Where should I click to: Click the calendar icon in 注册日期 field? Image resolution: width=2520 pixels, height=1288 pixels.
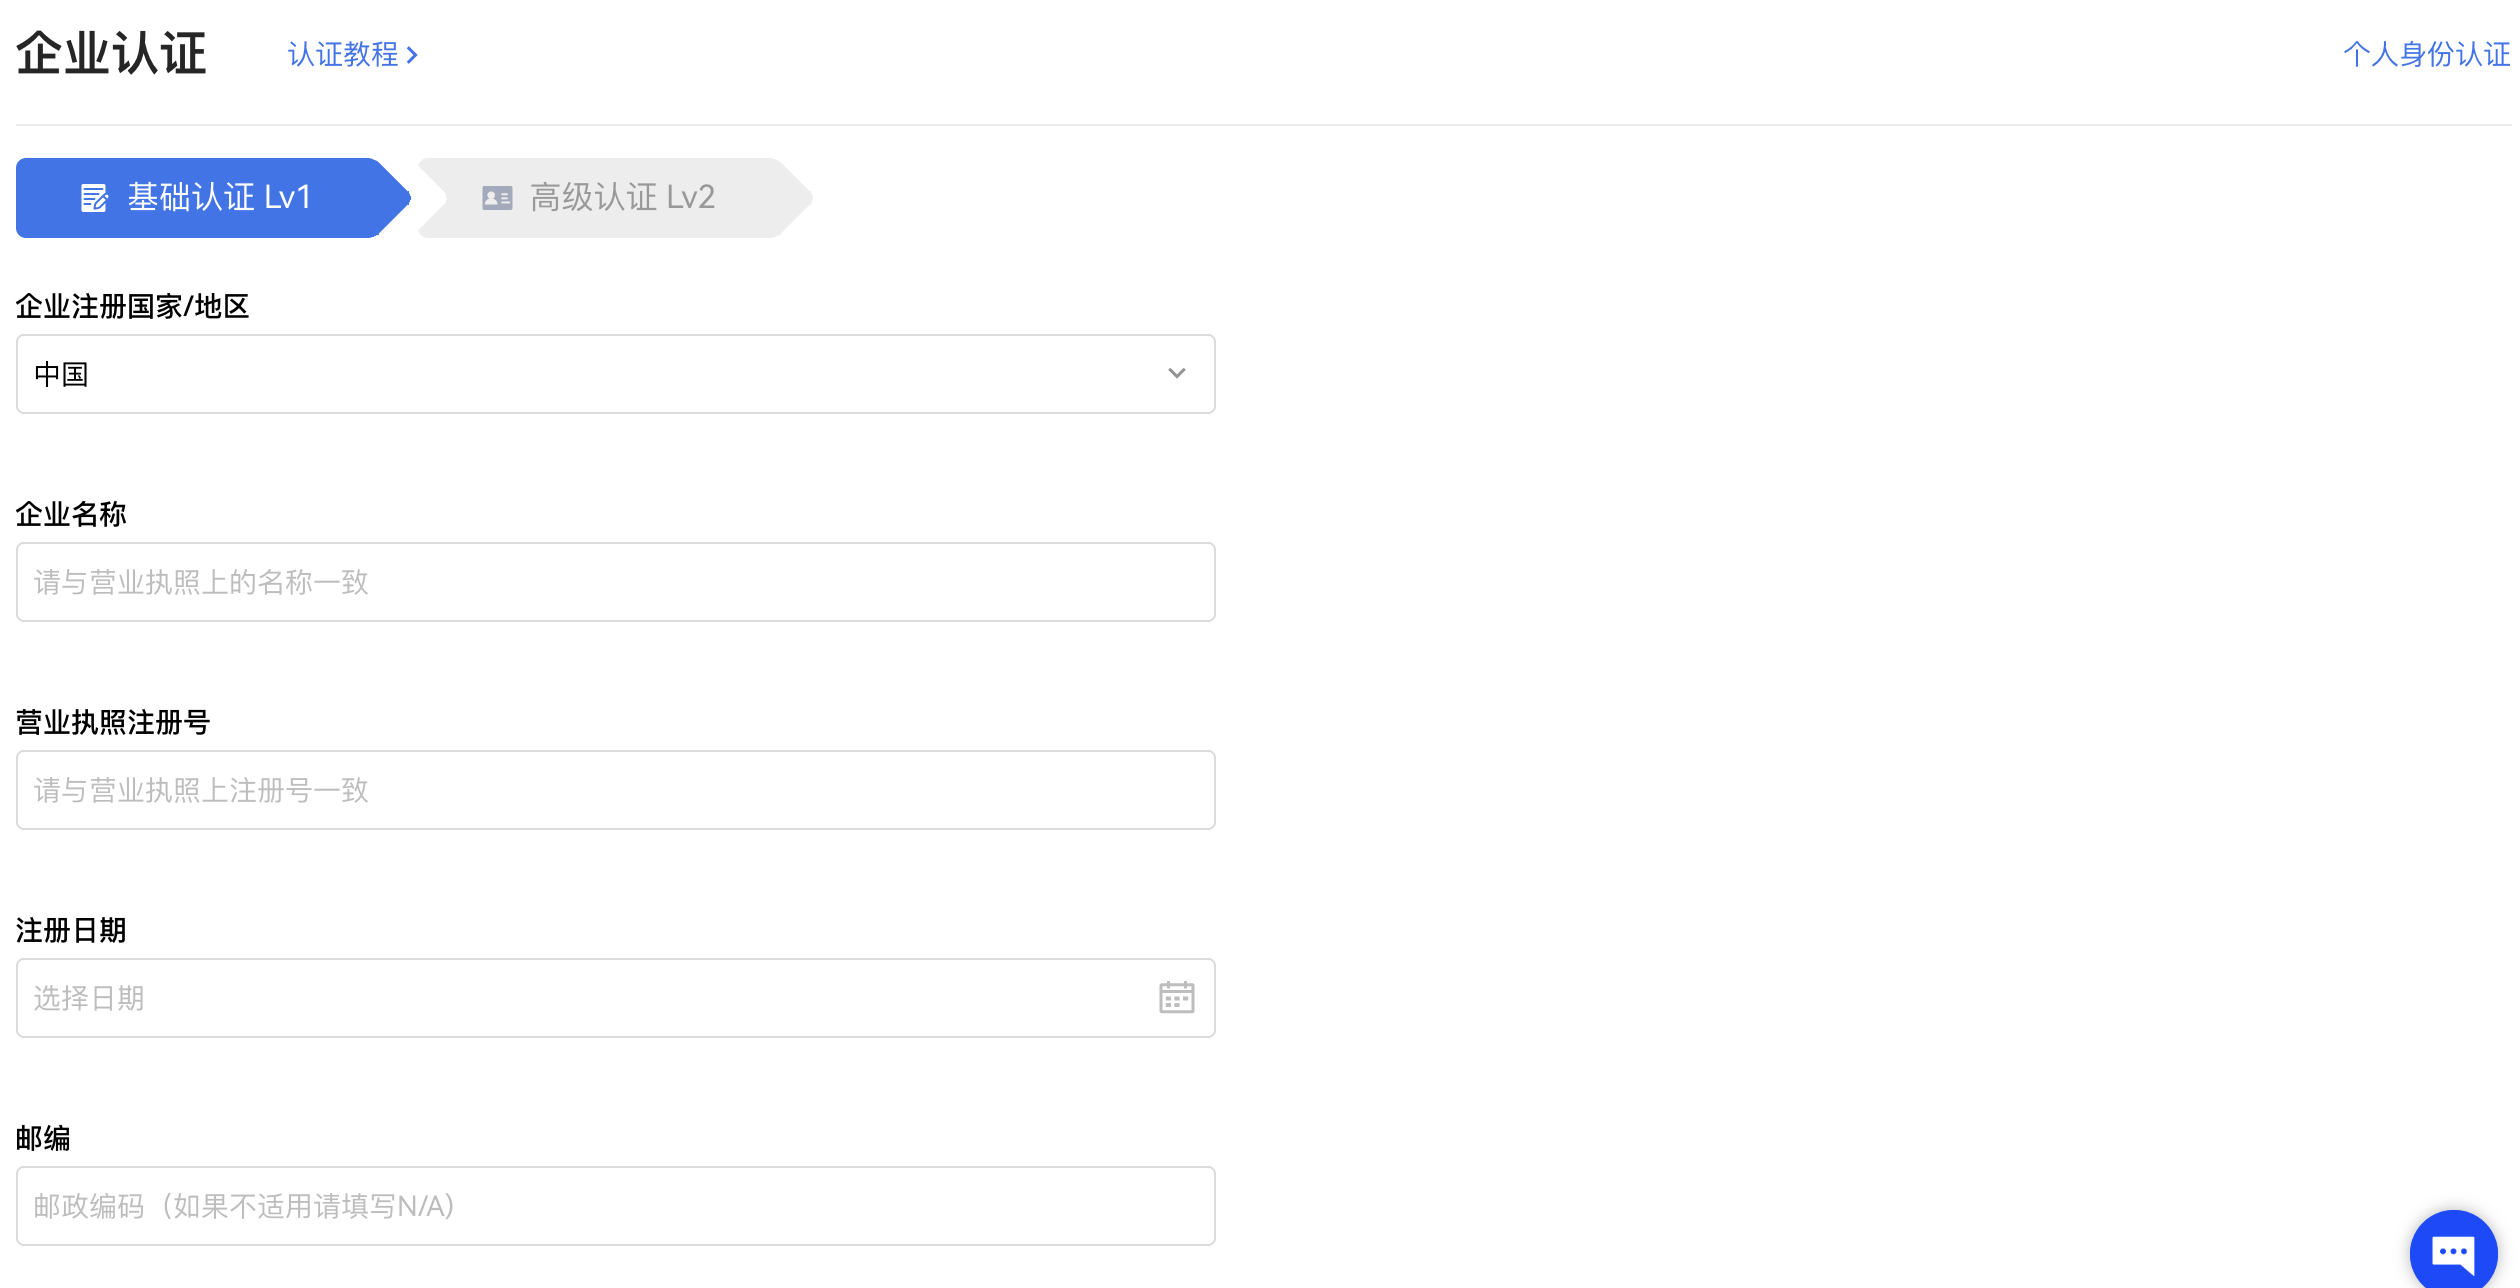tap(1176, 997)
